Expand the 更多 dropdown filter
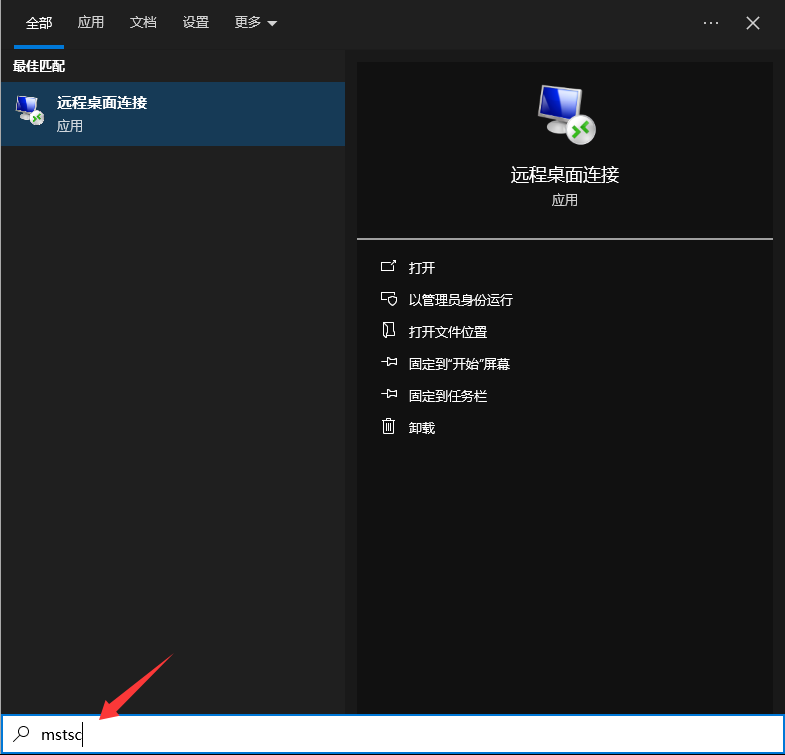The image size is (785, 755). 255,23
